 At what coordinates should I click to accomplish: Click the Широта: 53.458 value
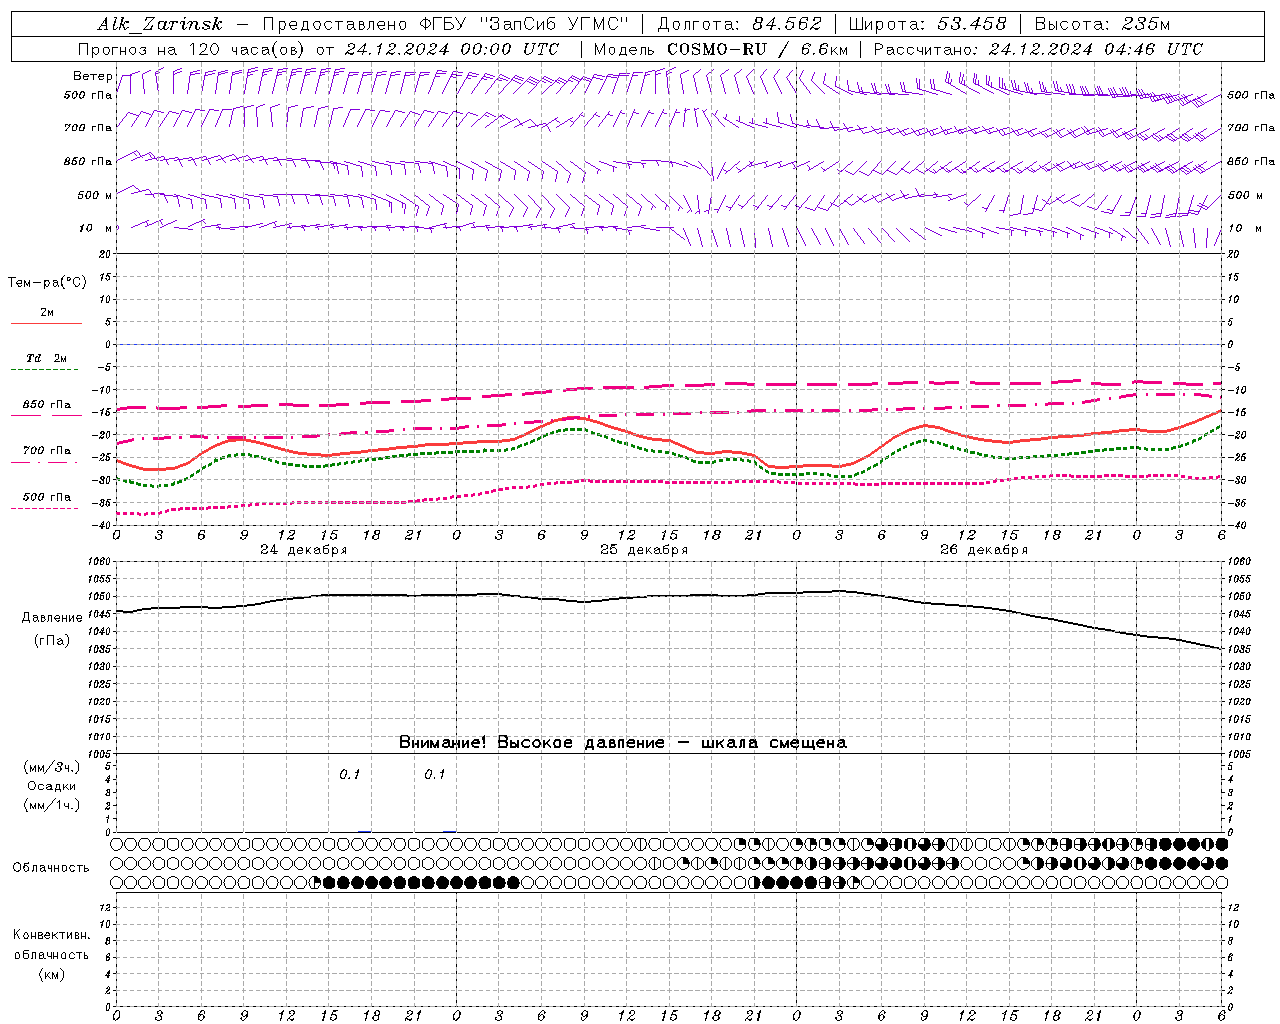(927, 24)
